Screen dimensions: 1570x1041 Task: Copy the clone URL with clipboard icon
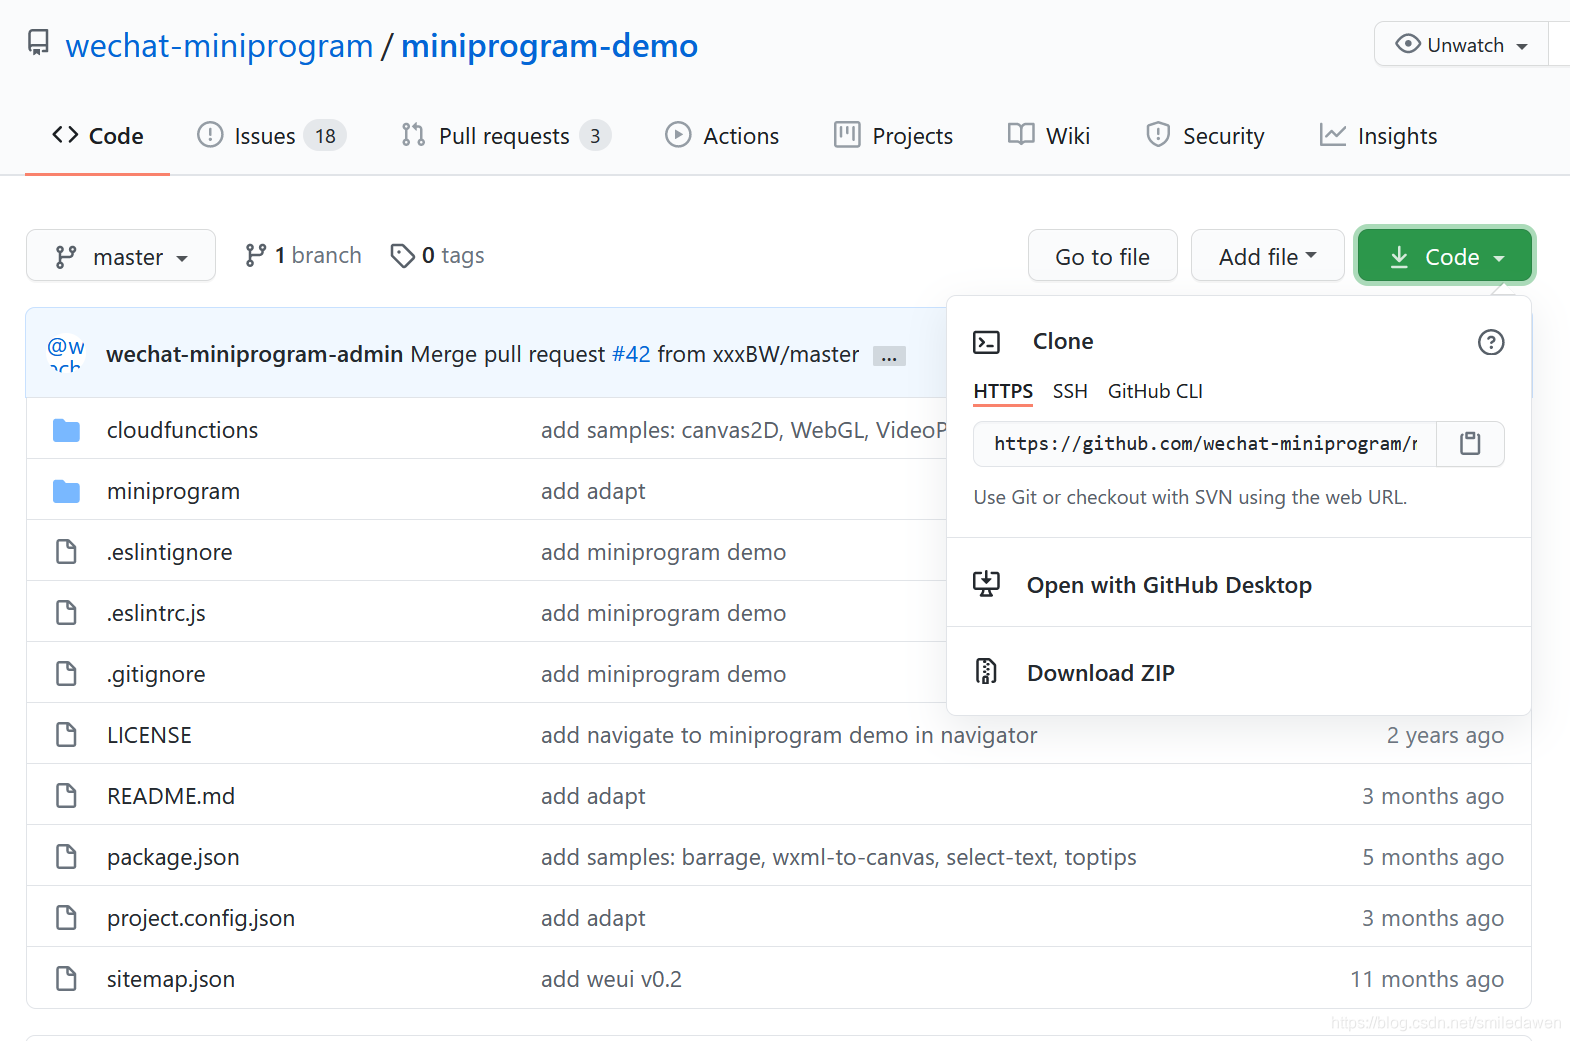pyautogui.click(x=1470, y=444)
